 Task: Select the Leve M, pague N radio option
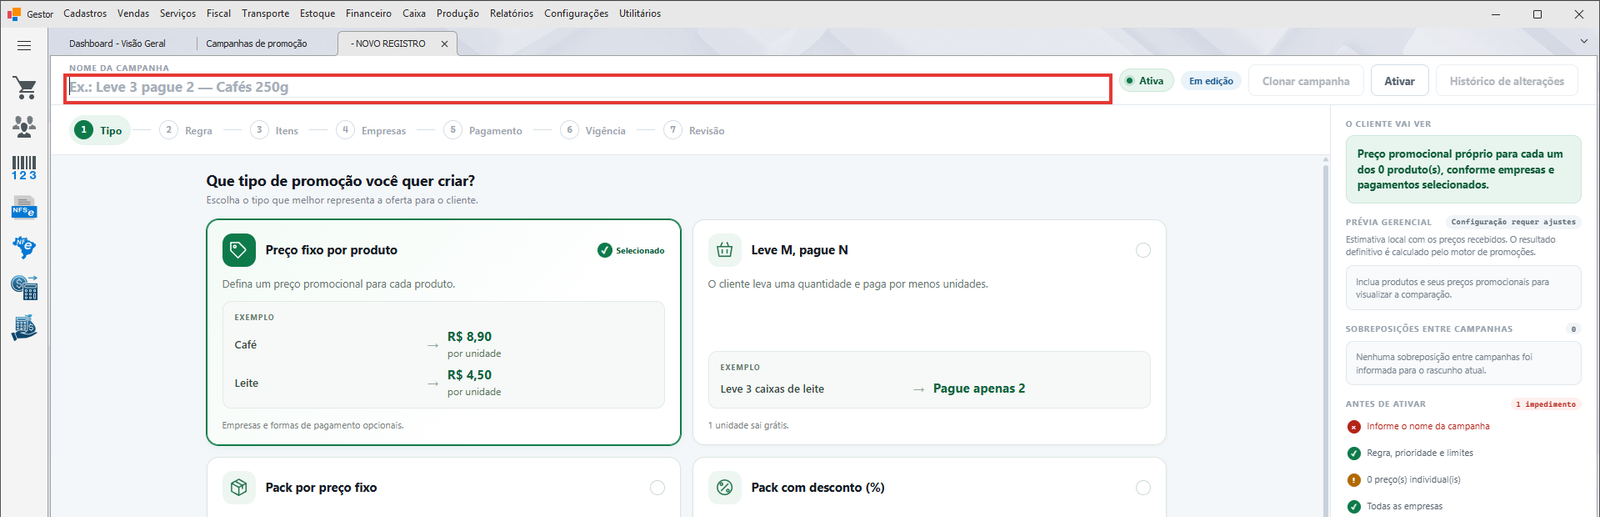pyautogui.click(x=1143, y=250)
